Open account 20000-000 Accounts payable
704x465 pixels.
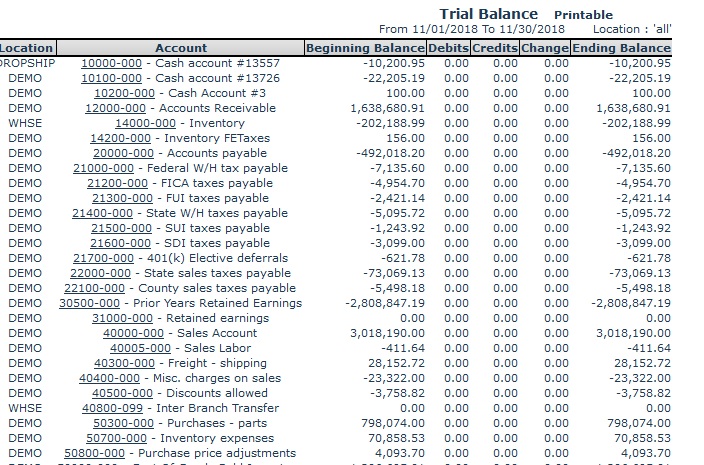click(123, 153)
